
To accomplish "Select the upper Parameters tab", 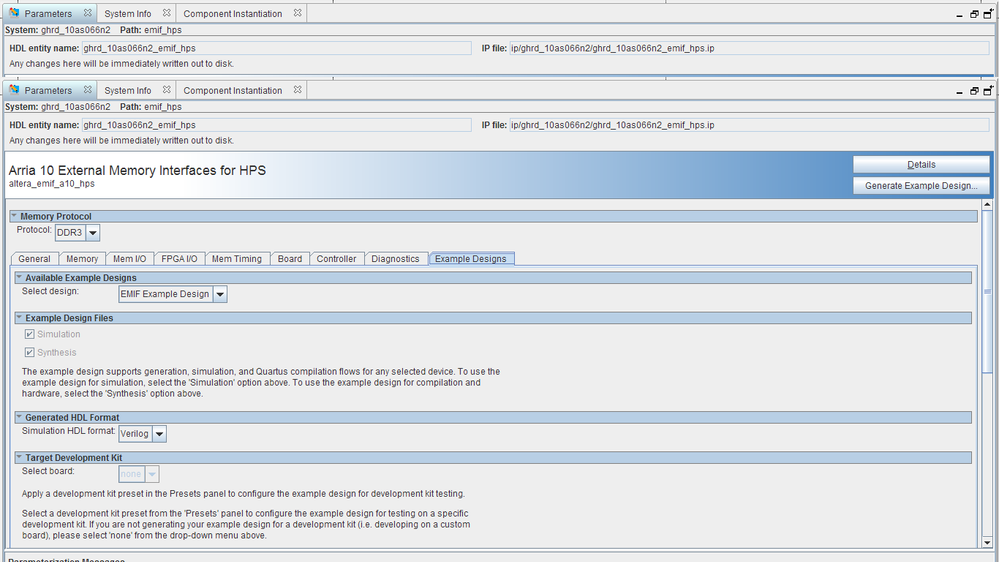I will [48, 13].
